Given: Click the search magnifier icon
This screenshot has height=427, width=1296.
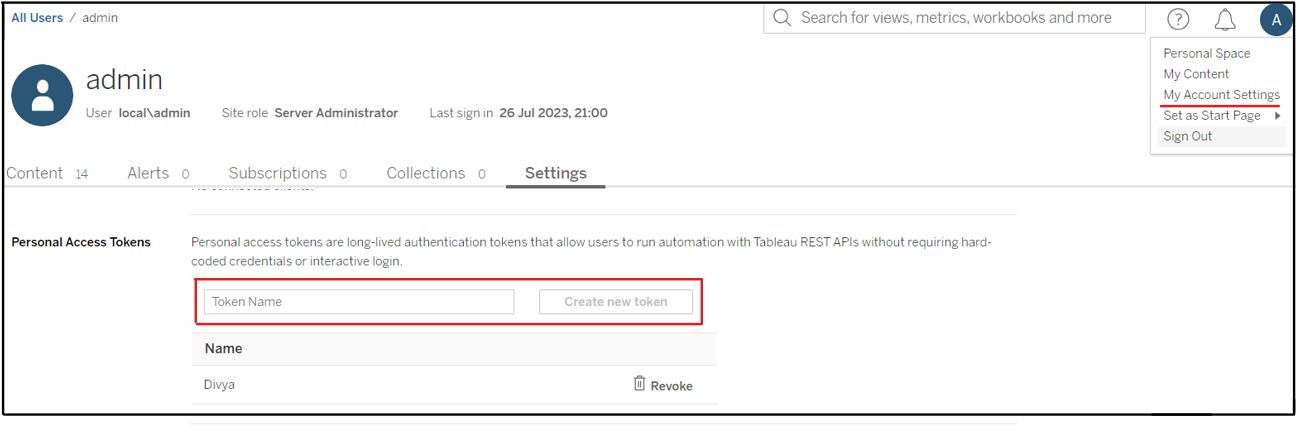Looking at the screenshot, I should 782,18.
